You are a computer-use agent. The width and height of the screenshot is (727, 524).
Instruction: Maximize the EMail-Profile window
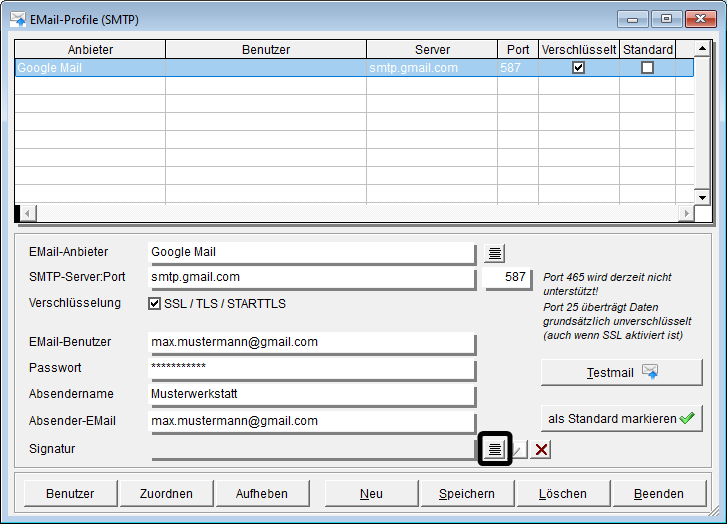[666, 19]
